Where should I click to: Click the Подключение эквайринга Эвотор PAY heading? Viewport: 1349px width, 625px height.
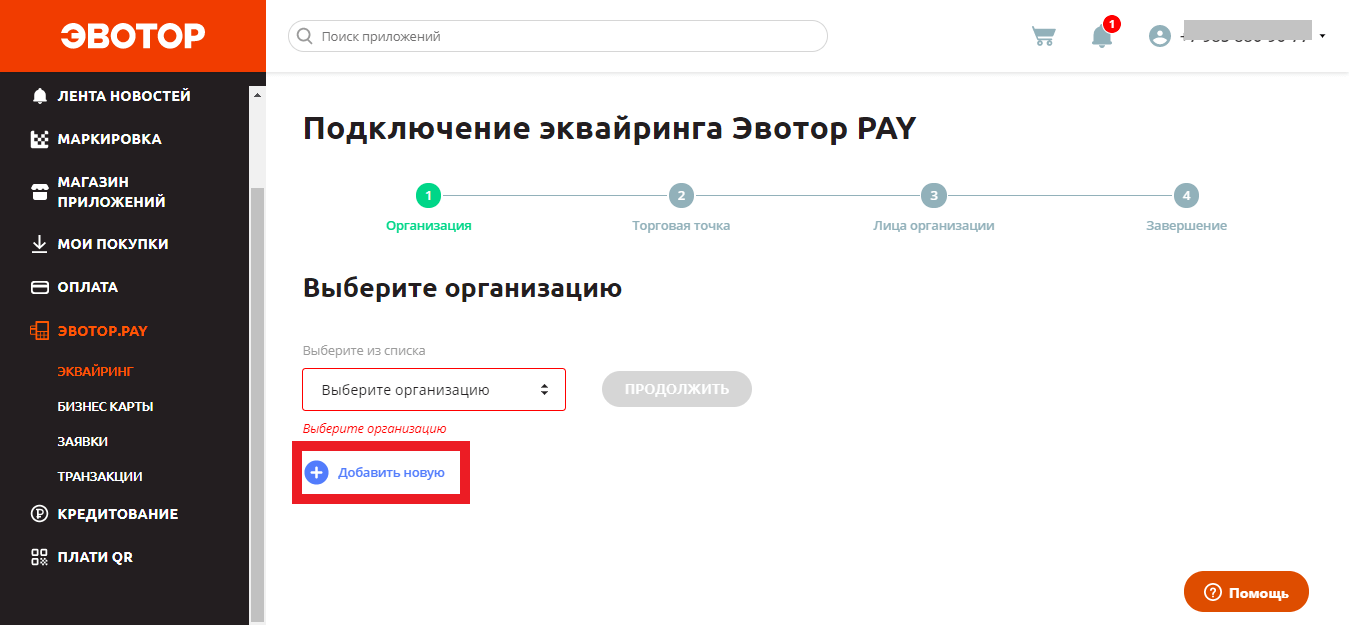click(x=609, y=129)
